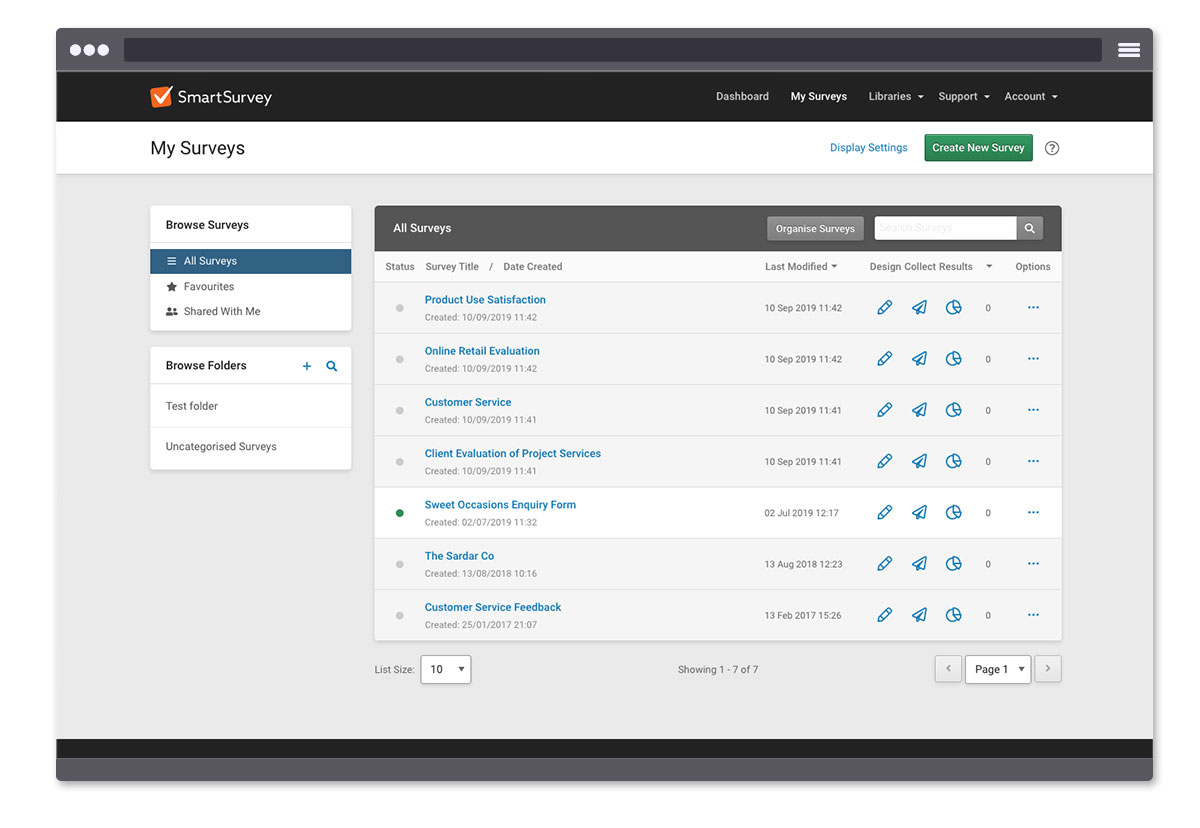
Task: Open options ellipsis for Online Retail Evaluation
Action: (x=1033, y=359)
